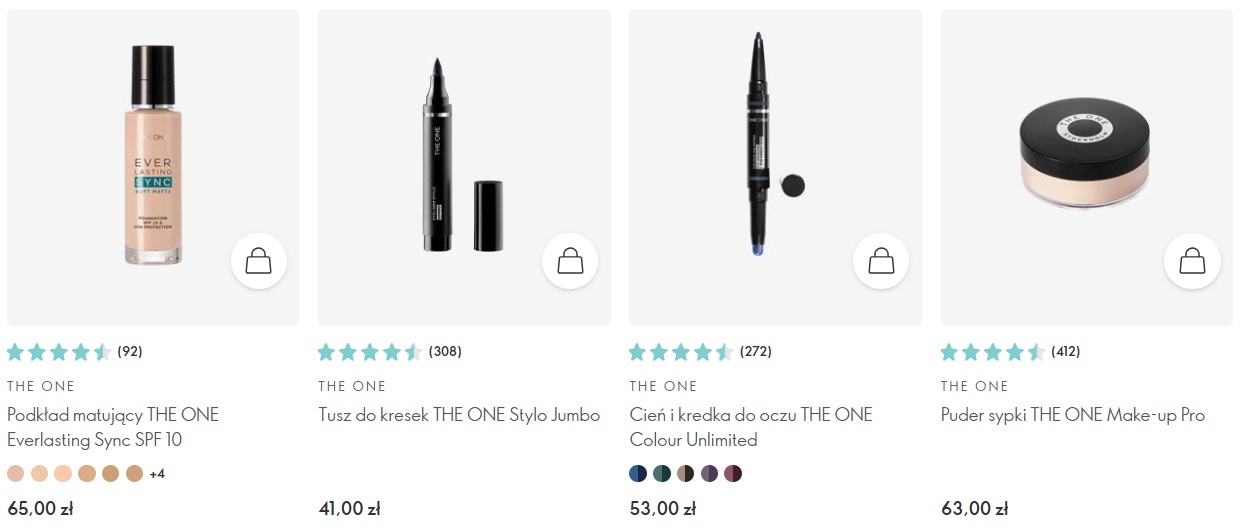
Task: Open Podkład matujący THE ONE Everlasting Sync link
Action: 112,427
